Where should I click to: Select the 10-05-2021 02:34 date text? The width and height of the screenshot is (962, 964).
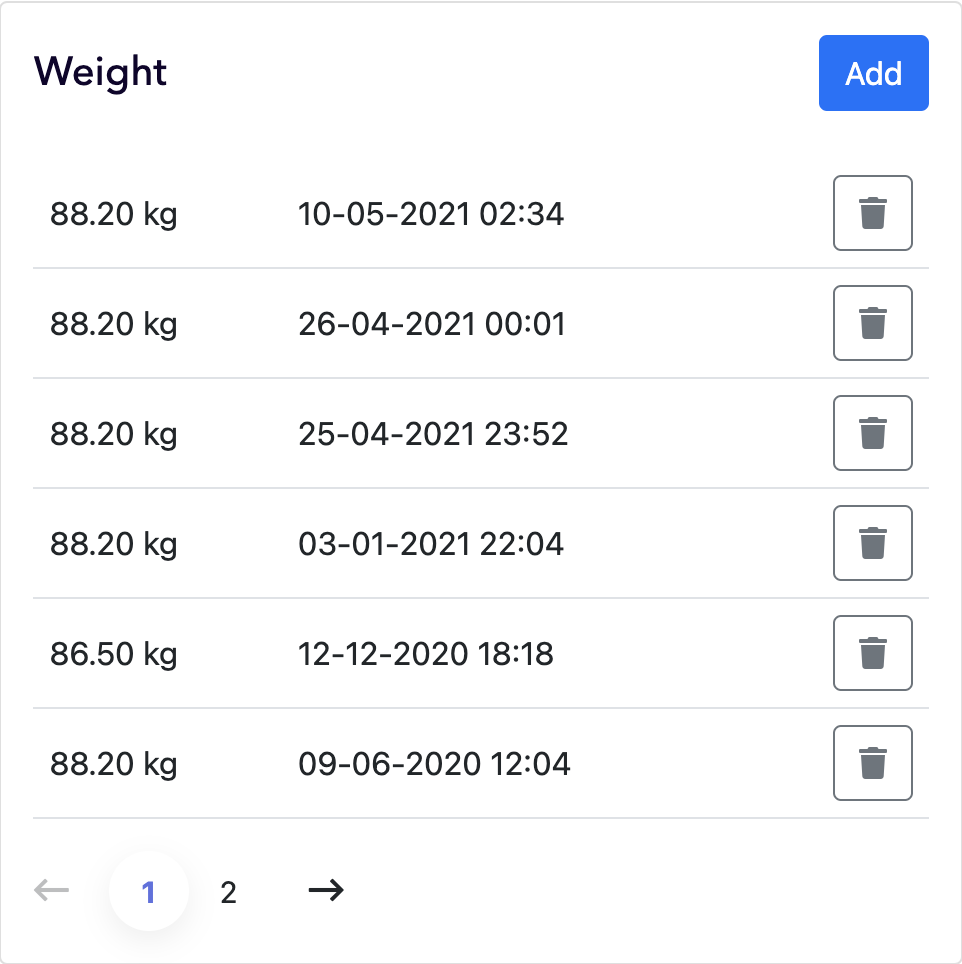click(x=431, y=214)
